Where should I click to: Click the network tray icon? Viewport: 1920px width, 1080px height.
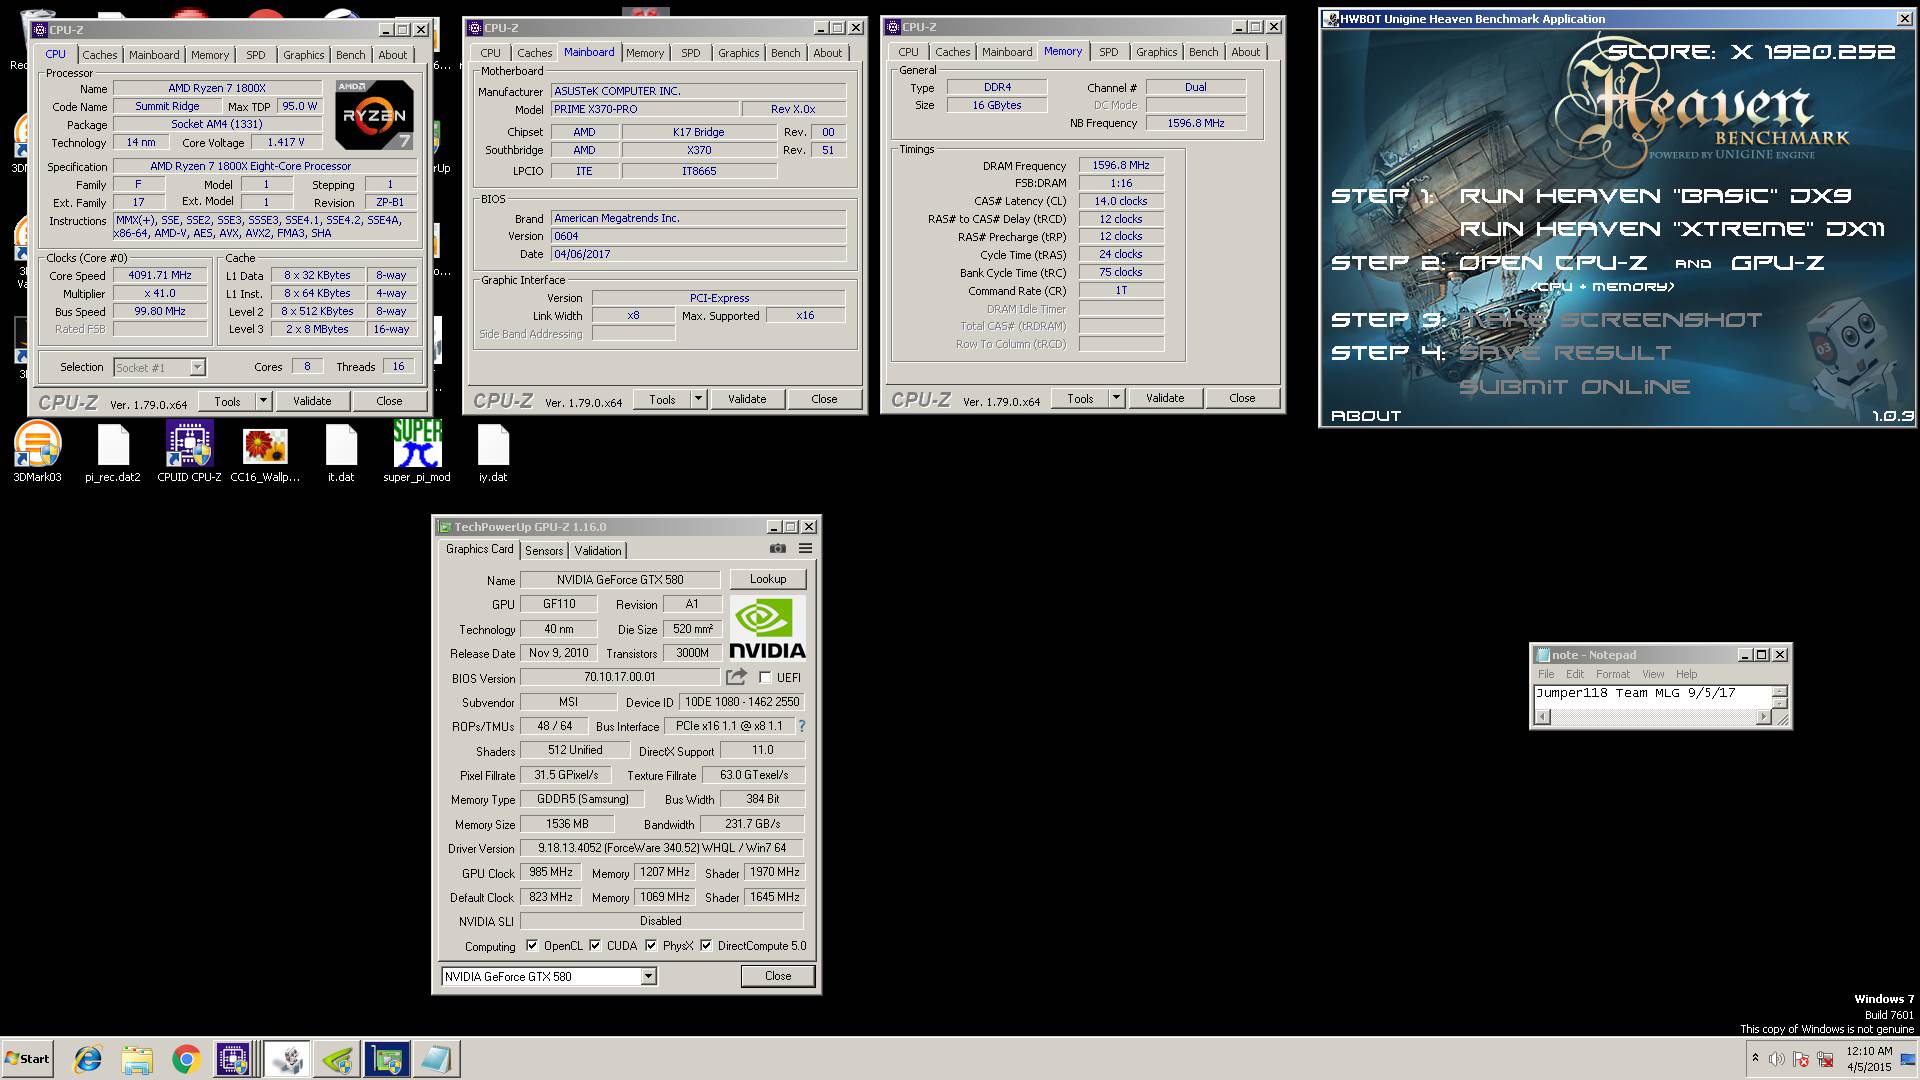(x=1825, y=1059)
